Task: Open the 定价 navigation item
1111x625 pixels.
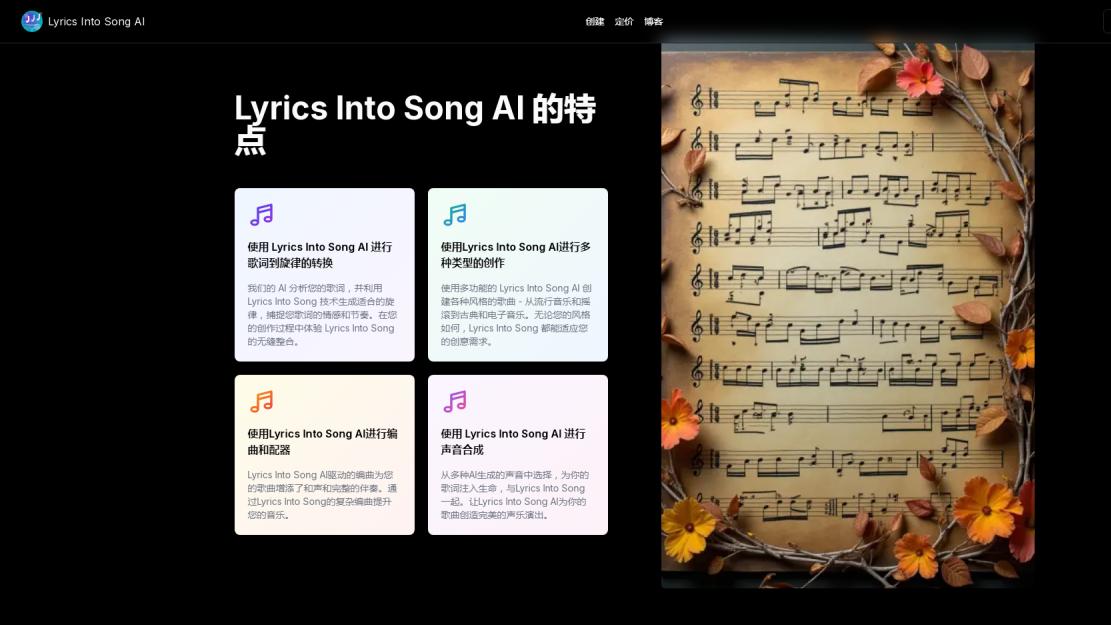Action: pos(624,21)
